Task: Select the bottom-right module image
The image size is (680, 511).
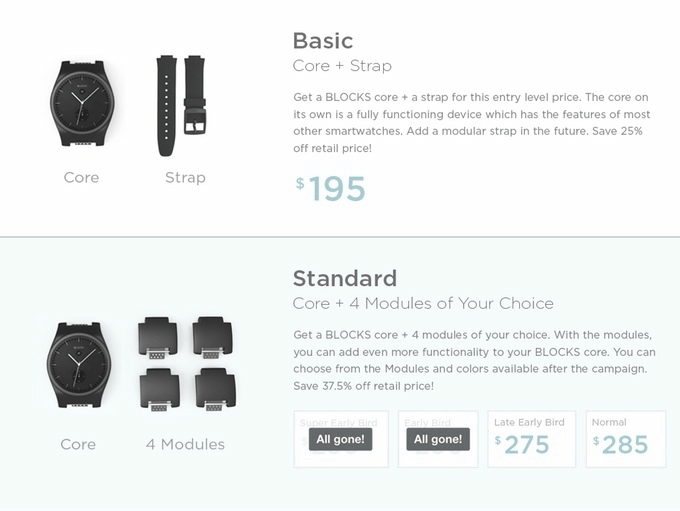Action: 216,390
